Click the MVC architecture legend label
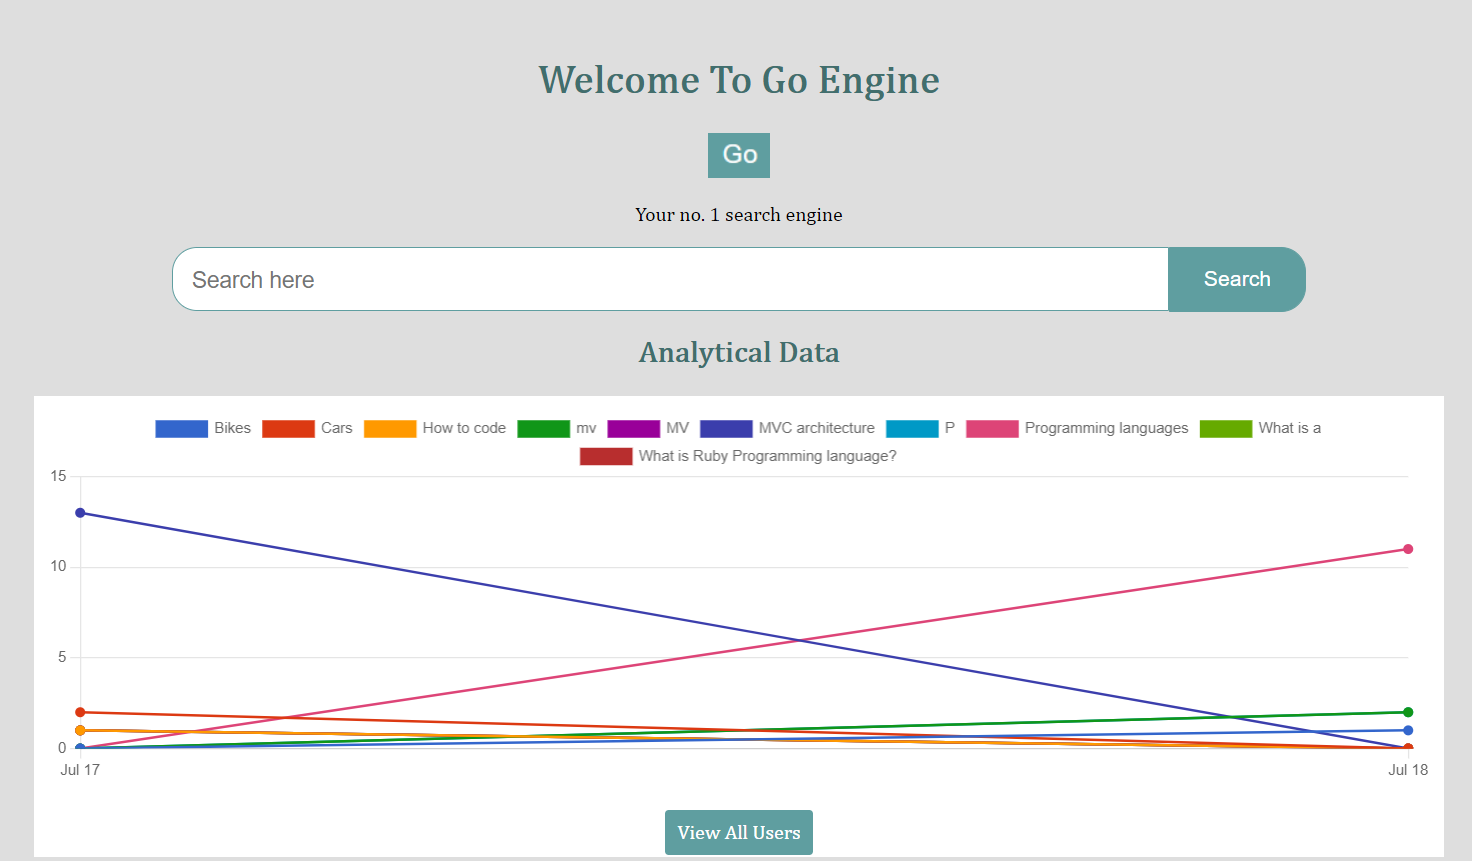This screenshot has width=1472, height=861. click(817, 428)
